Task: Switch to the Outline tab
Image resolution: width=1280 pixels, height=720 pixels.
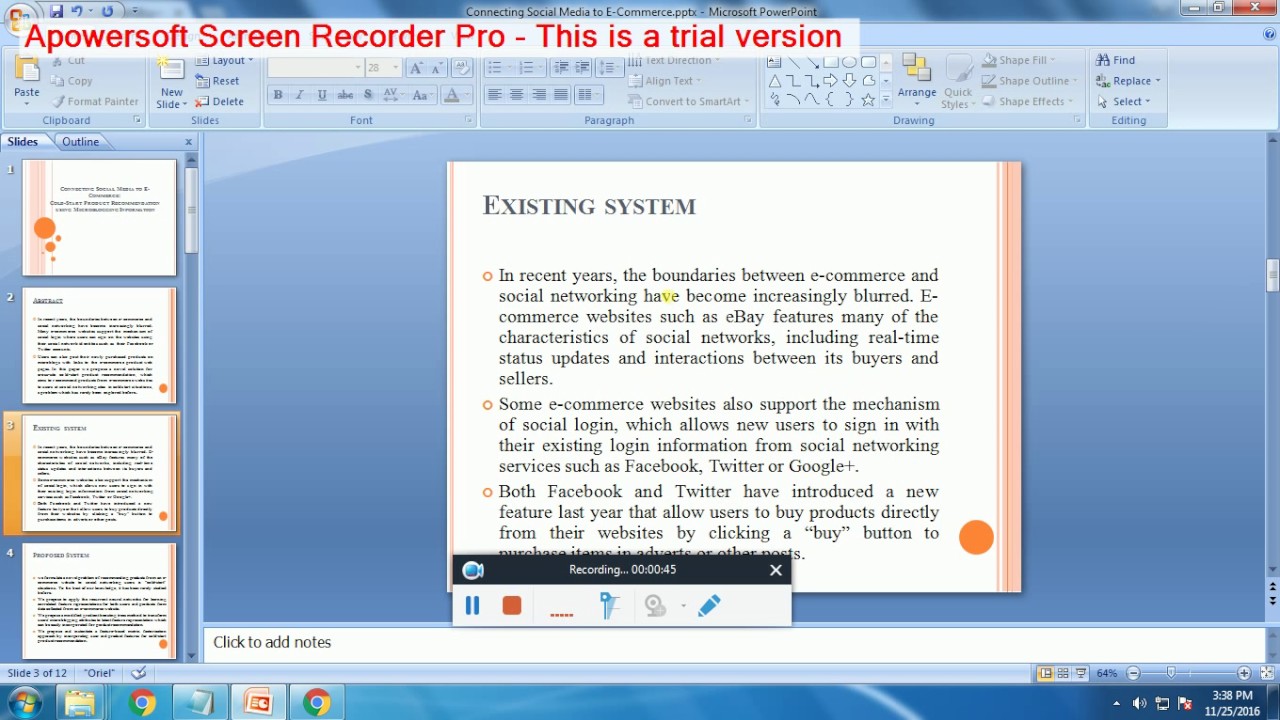Action: click(x=80, y=142)
